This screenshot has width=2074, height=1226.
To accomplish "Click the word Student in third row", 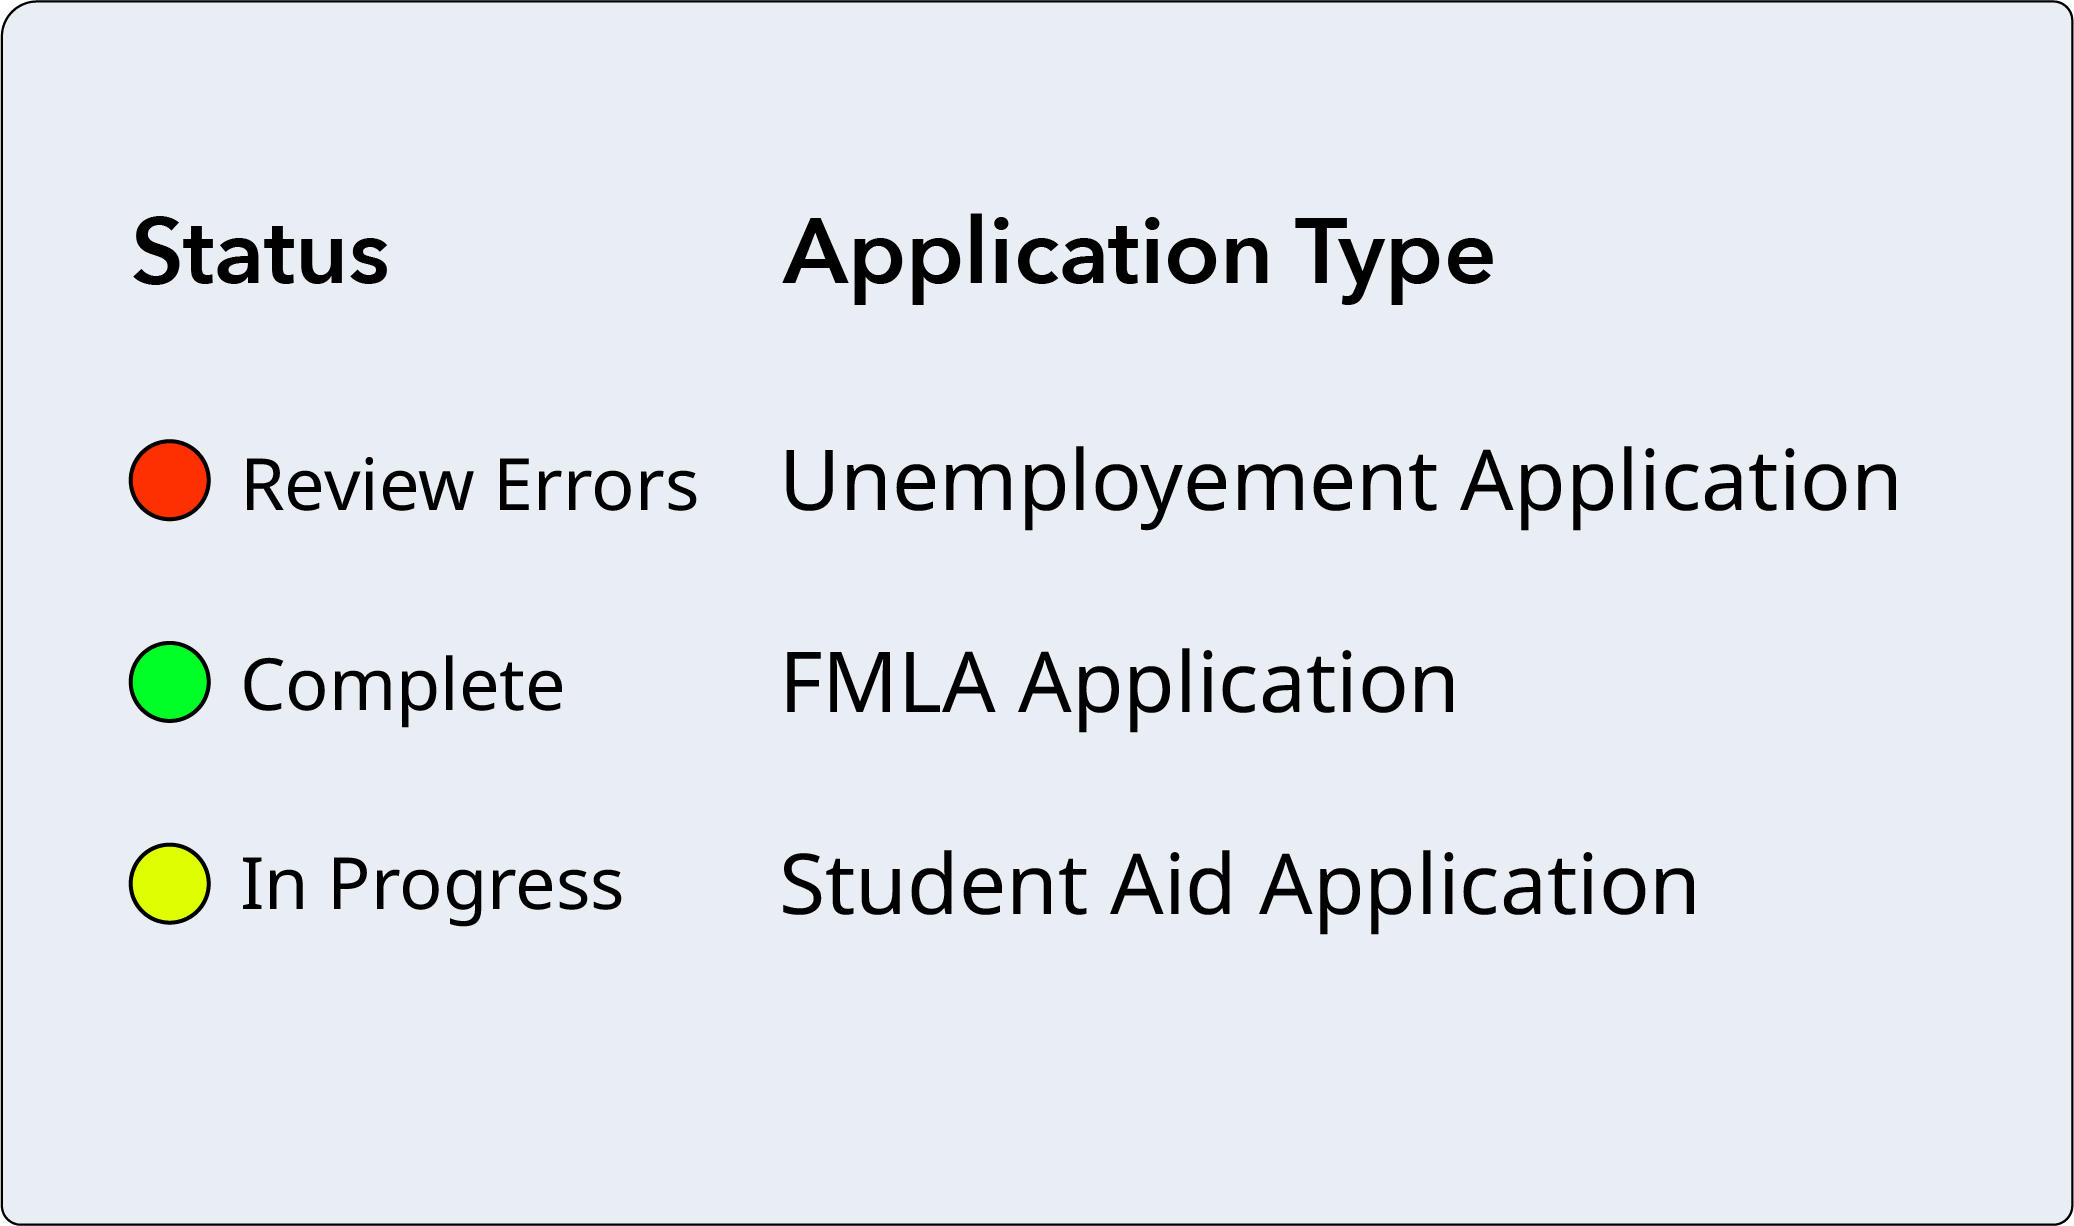I will [x=933, y=886].
